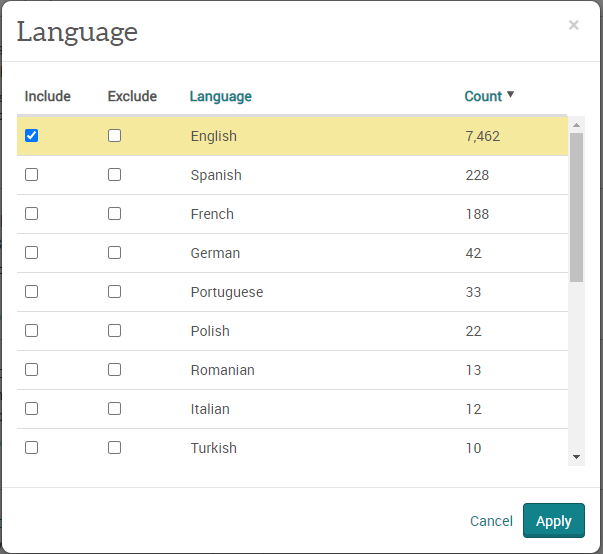Screen dimensions: 603x554
Task: Cancel the language selection
Action: pos(491,521)
